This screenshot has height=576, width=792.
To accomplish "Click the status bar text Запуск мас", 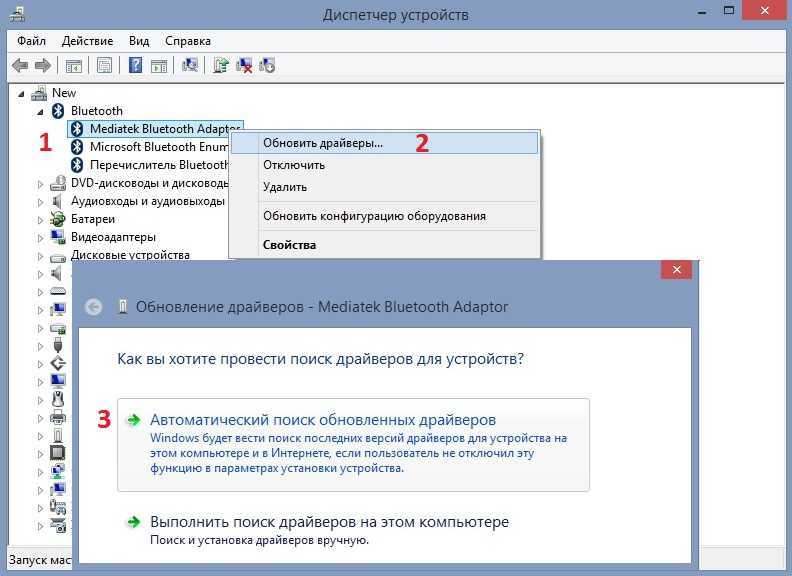I will click(x=39, y=560).
